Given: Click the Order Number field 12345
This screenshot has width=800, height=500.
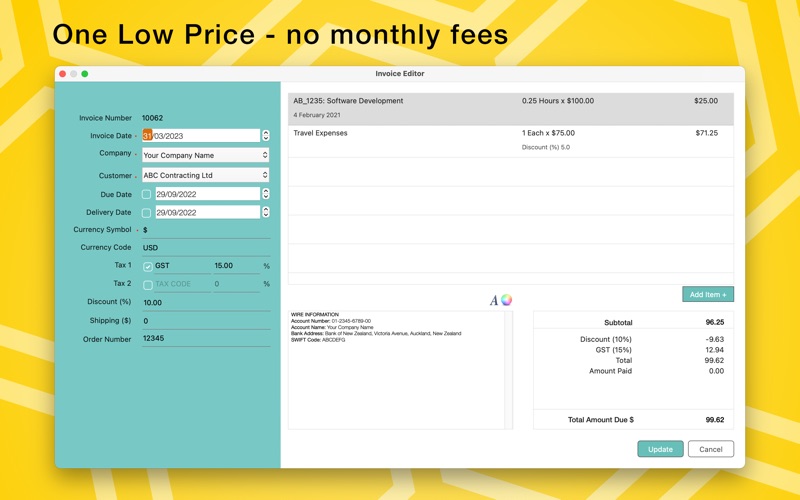Looking at the screenshot, I should pos(206,338).
